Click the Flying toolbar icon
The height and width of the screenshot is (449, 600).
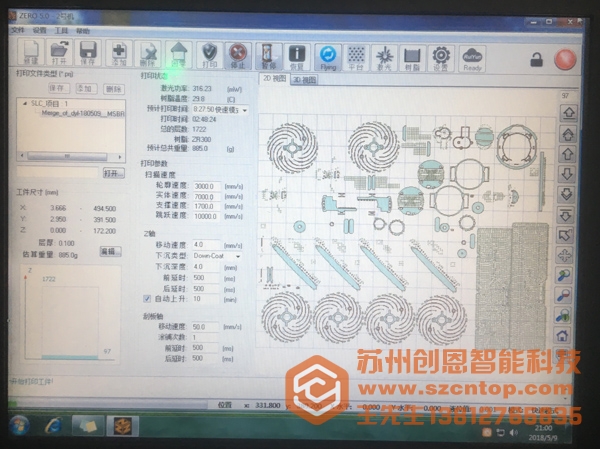tap(327, 55)
